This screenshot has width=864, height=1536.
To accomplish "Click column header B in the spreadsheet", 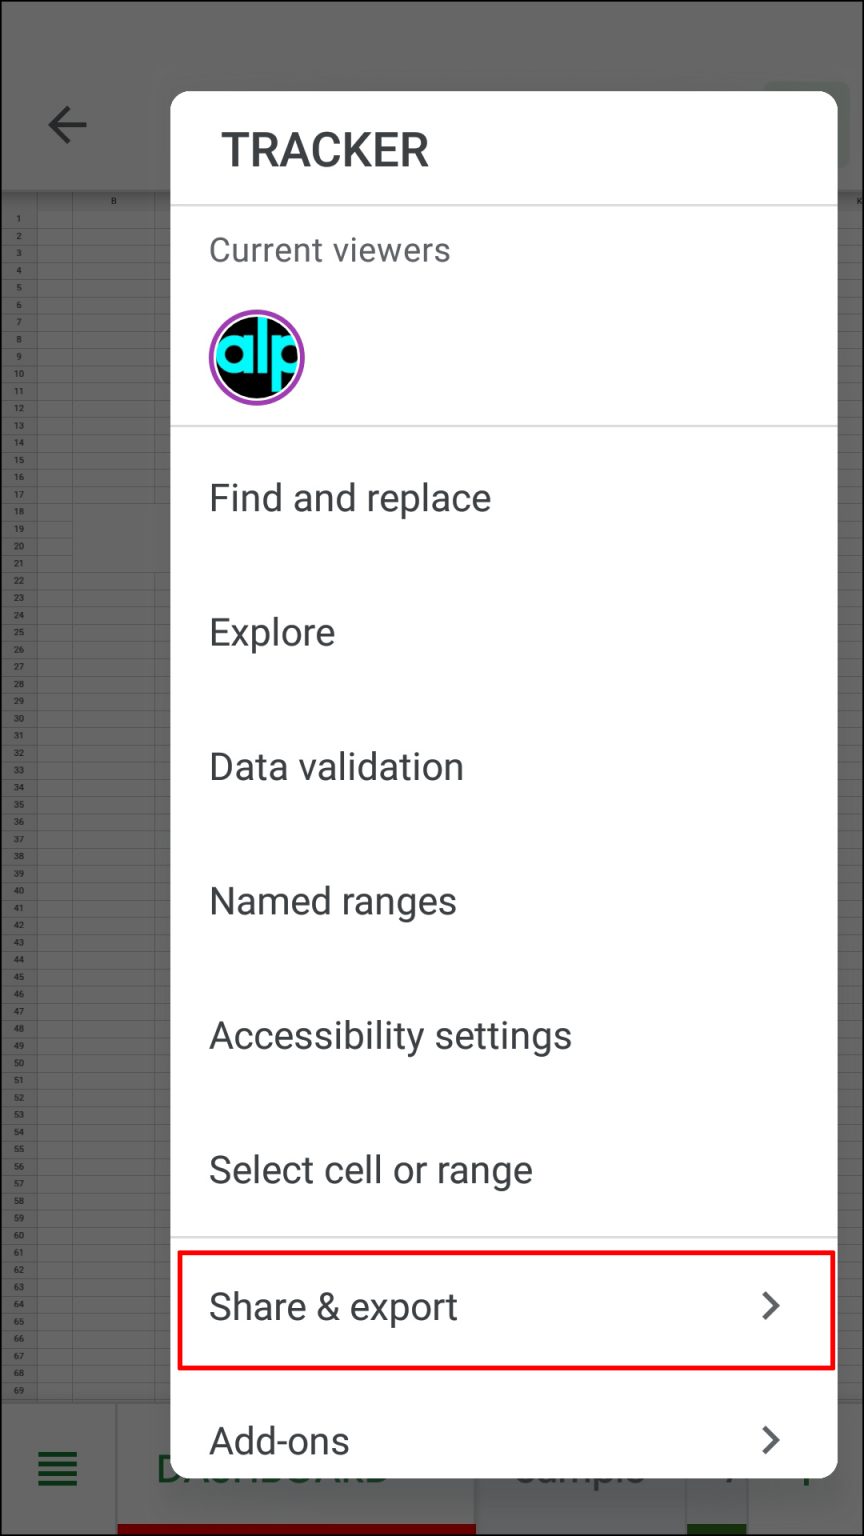I will (113, 199).
